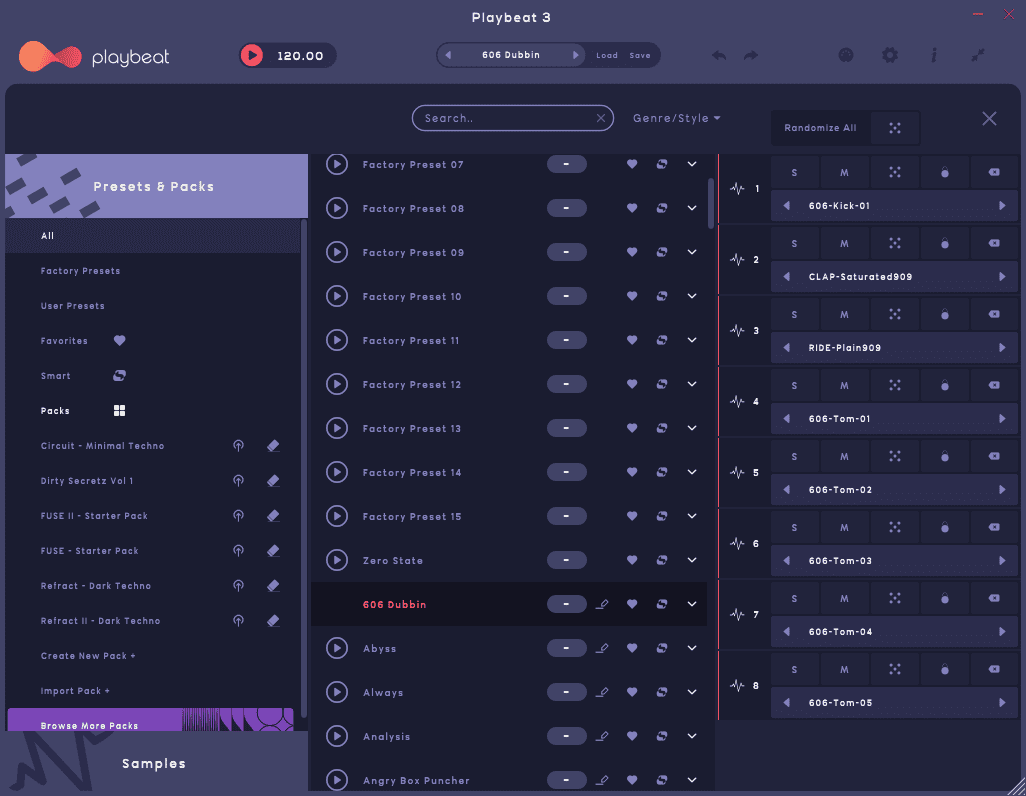This screenshot has width=1026, height=796.
Task: Open Browse More Packs banner
Action: pyautogui.click(x=150, y=719)
